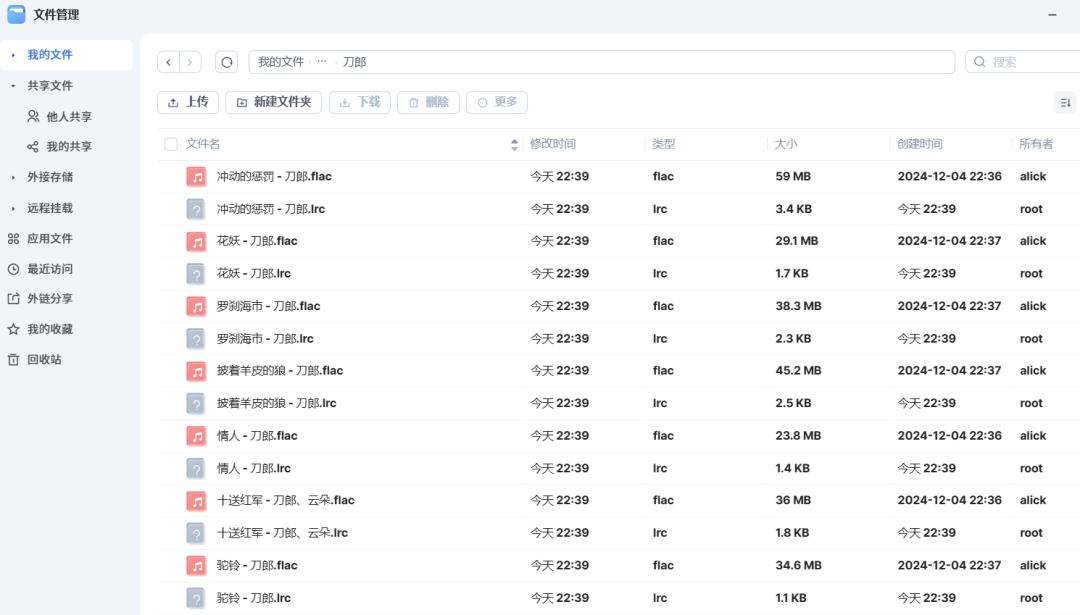Sort by 文件名 using sort arrows

[x=514, y=145]
